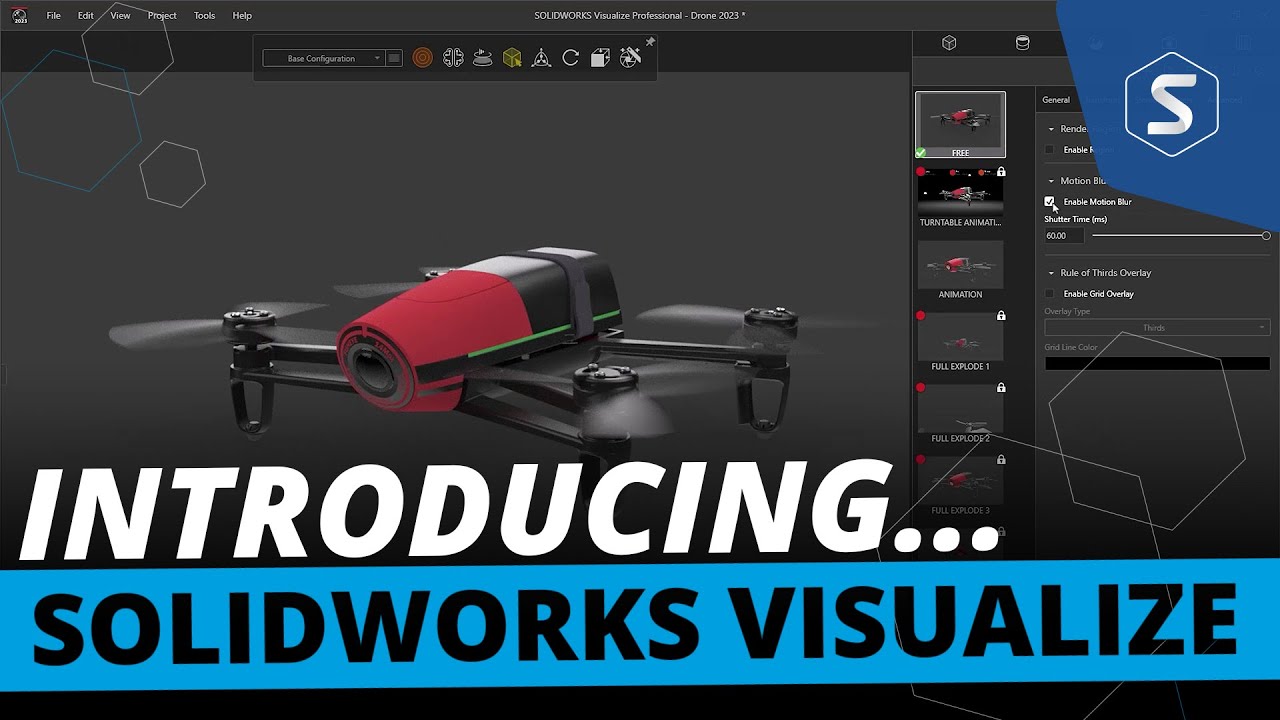Open the Edit menu
1280x720 pixels.
(x=86, y=16)
